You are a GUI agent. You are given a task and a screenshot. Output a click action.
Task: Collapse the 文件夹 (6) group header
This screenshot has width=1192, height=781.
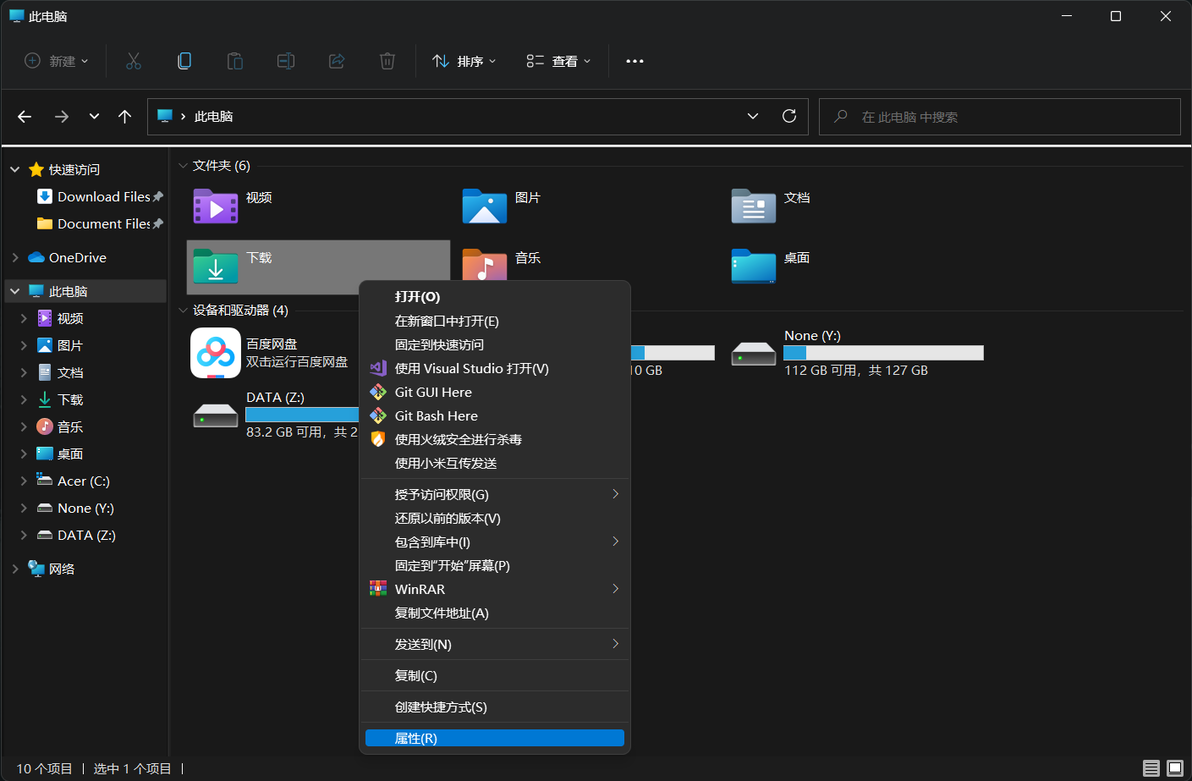[x=182, y=166]
